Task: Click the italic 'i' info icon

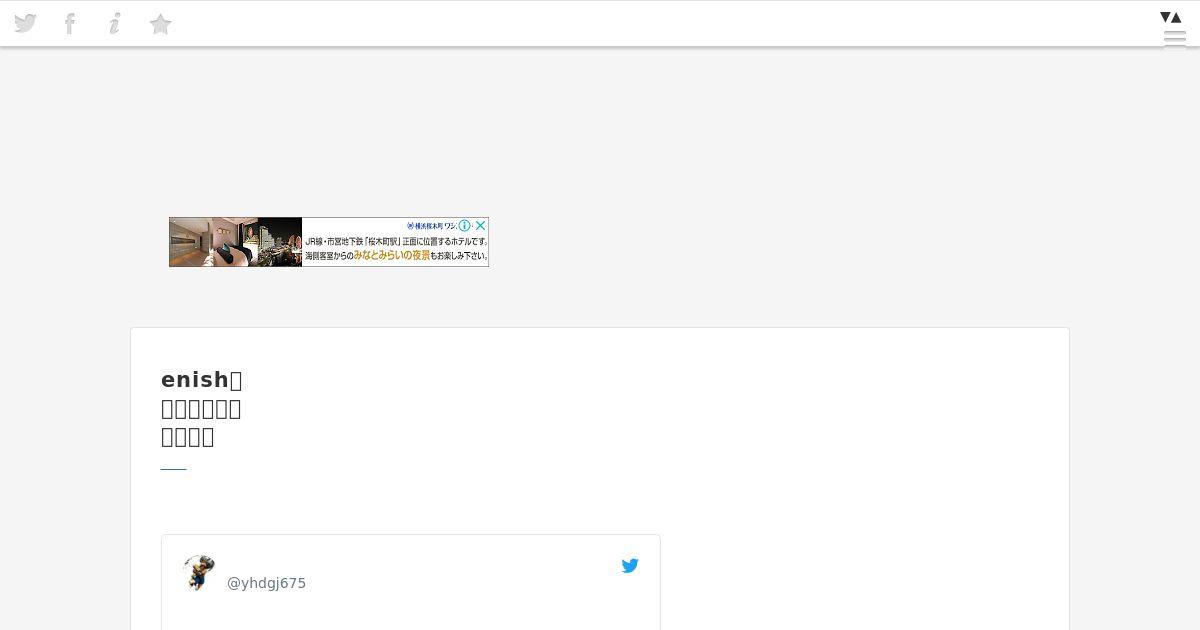Action: [115, 23]
